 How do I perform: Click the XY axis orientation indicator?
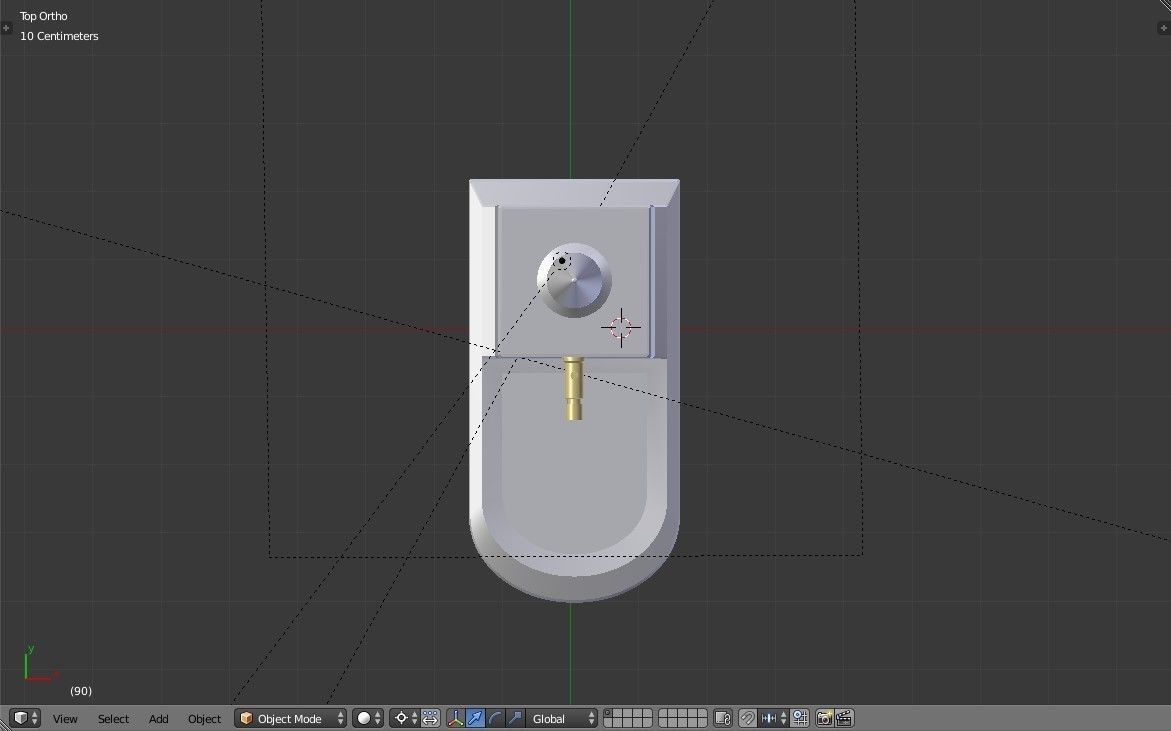(39, 664)
